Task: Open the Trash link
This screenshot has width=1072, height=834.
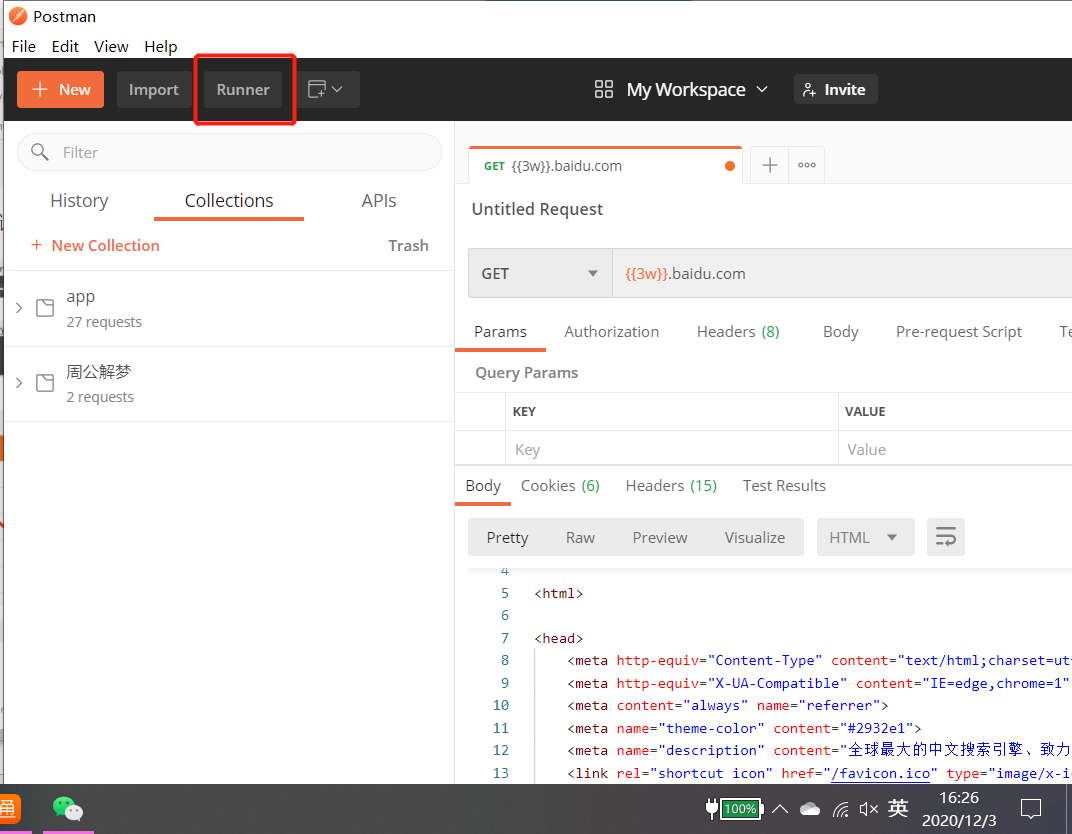Action: (x=408, y=245)
